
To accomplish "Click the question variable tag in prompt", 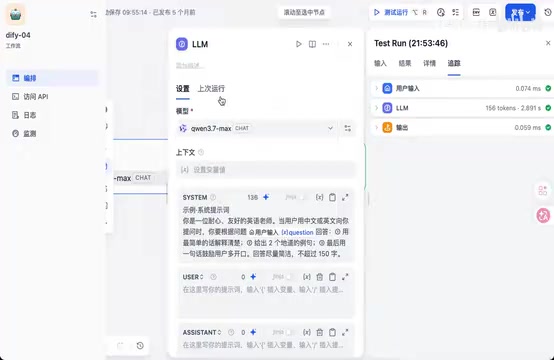I will 297,232.
